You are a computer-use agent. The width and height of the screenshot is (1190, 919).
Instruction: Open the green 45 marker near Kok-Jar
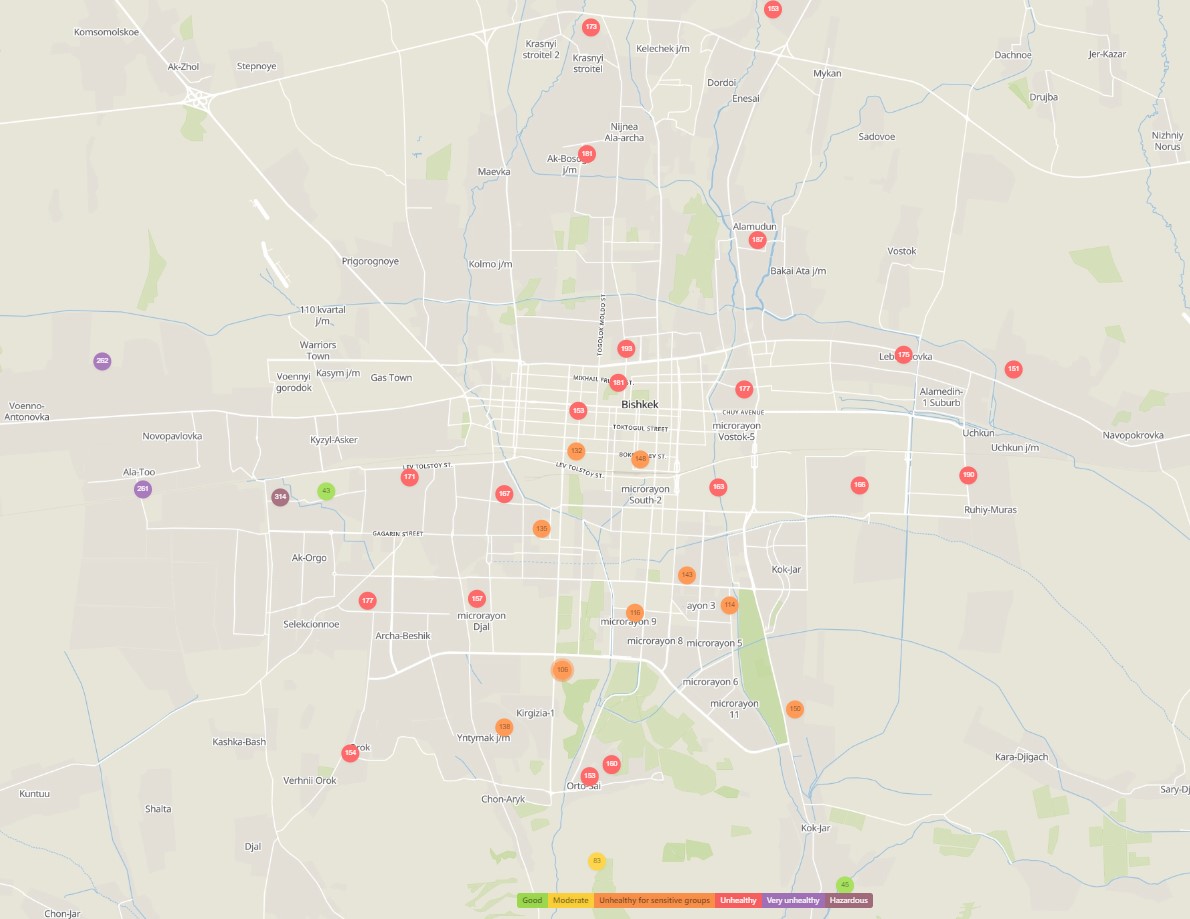(845, 885)
